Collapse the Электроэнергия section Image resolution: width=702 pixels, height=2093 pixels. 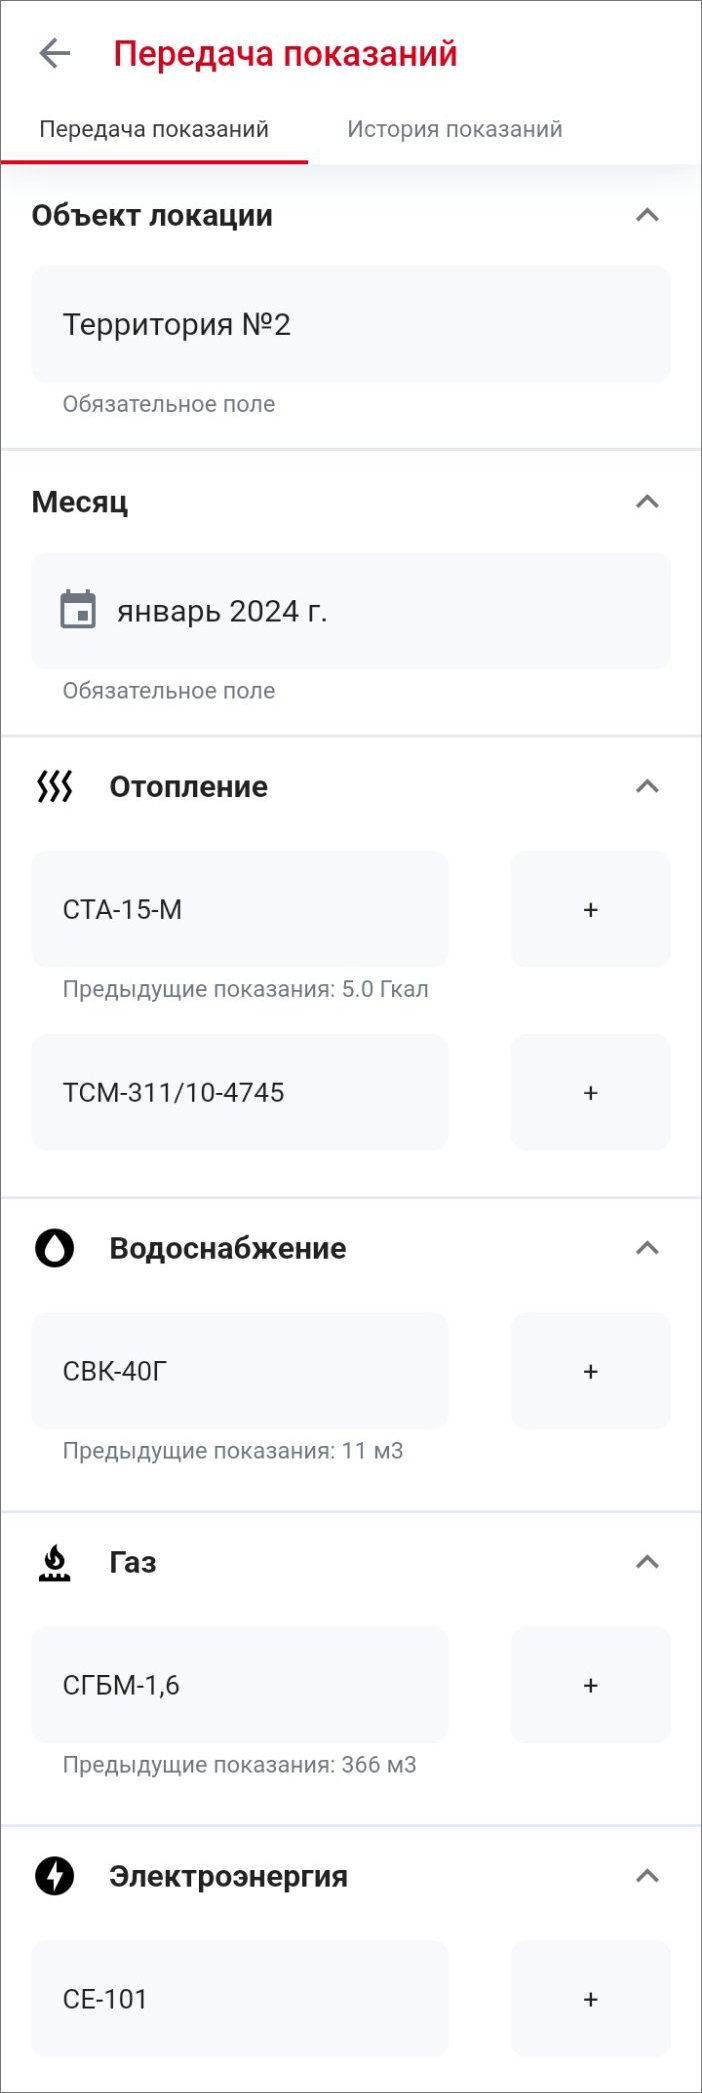647,1876
